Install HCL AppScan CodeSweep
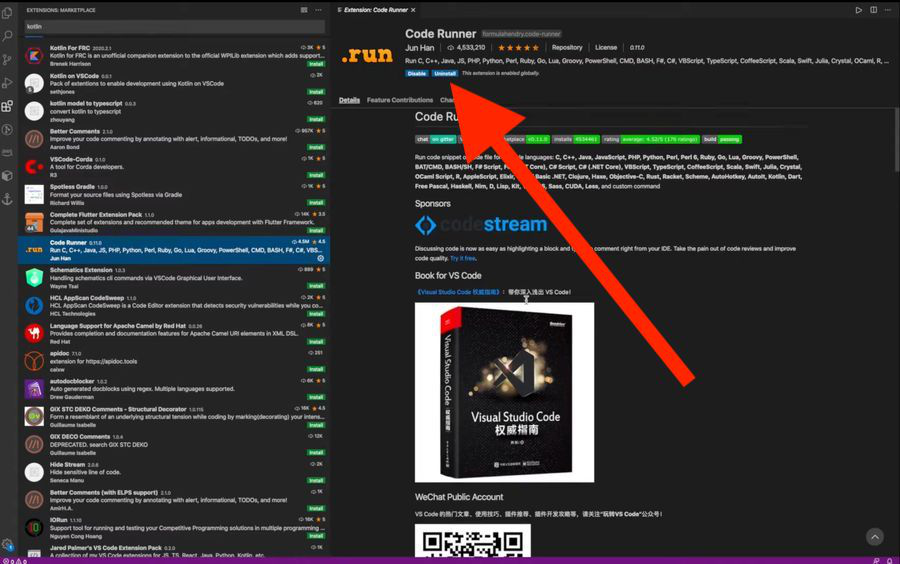 click(x=316, y=314)
